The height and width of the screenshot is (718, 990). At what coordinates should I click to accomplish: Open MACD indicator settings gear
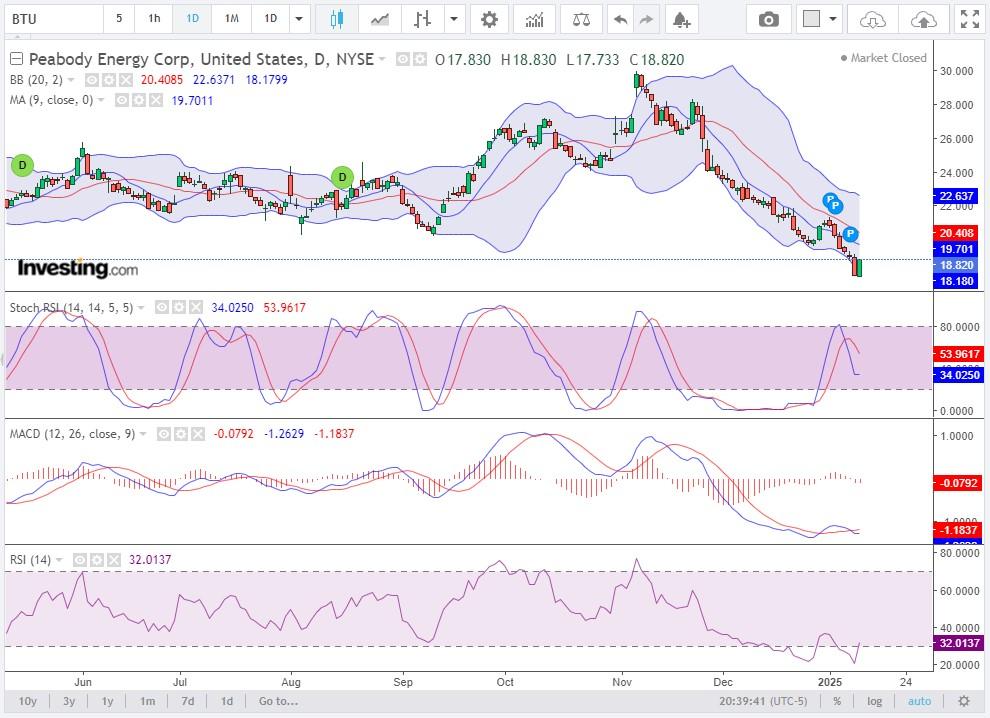point(181,434)
